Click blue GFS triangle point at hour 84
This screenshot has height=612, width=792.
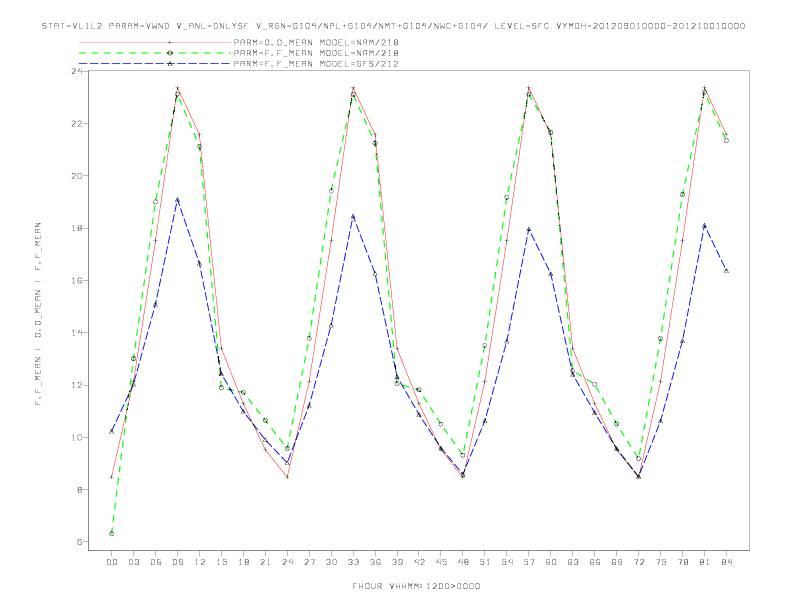click(726, 271)
